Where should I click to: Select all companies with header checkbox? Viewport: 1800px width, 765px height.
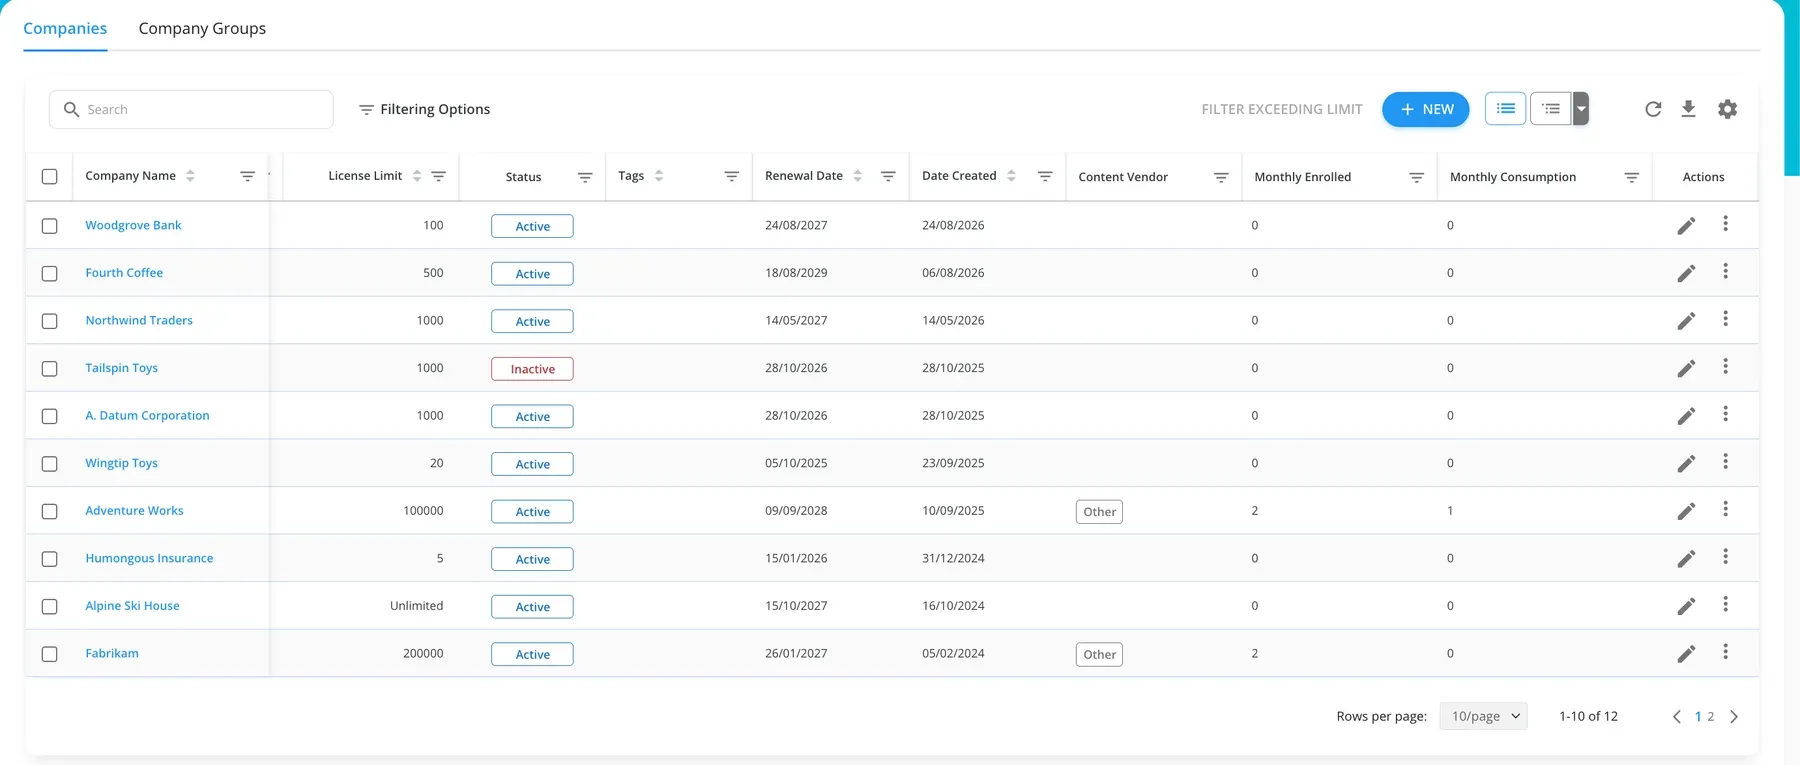pos(49,177)
